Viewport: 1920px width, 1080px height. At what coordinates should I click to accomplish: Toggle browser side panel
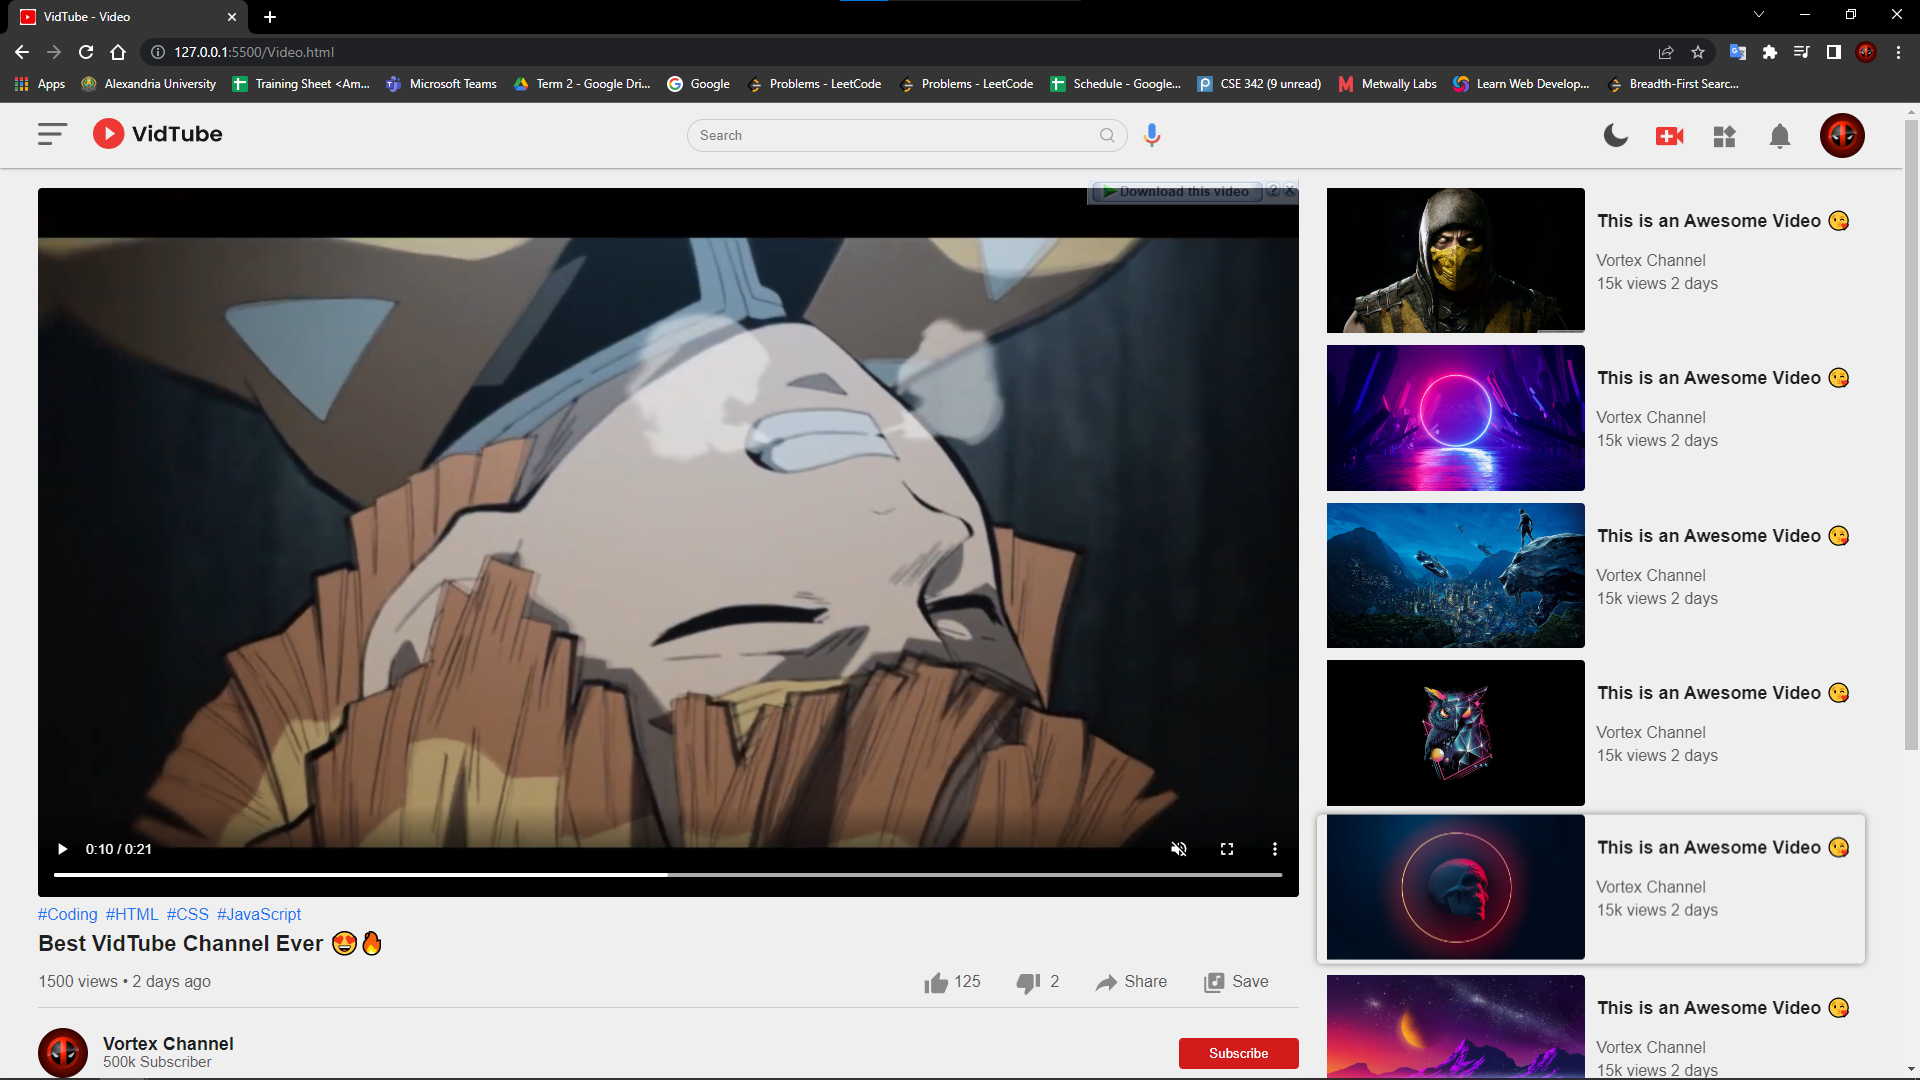[x=1834, y=52]
